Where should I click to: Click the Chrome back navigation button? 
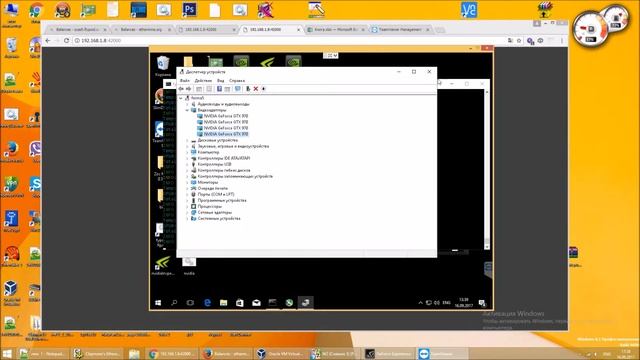coord(48,40)
